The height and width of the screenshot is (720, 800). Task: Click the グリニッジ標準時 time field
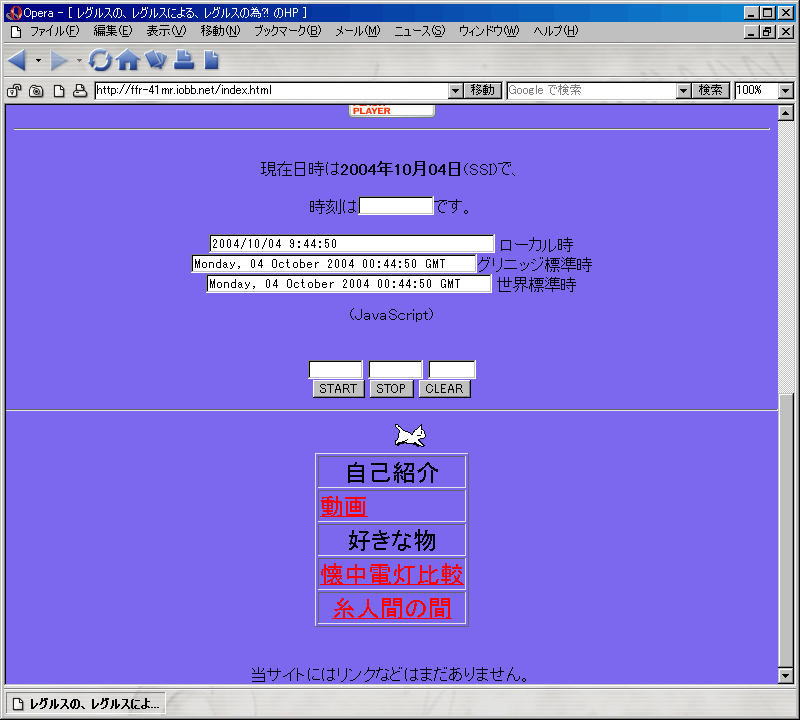click(334, 263)
